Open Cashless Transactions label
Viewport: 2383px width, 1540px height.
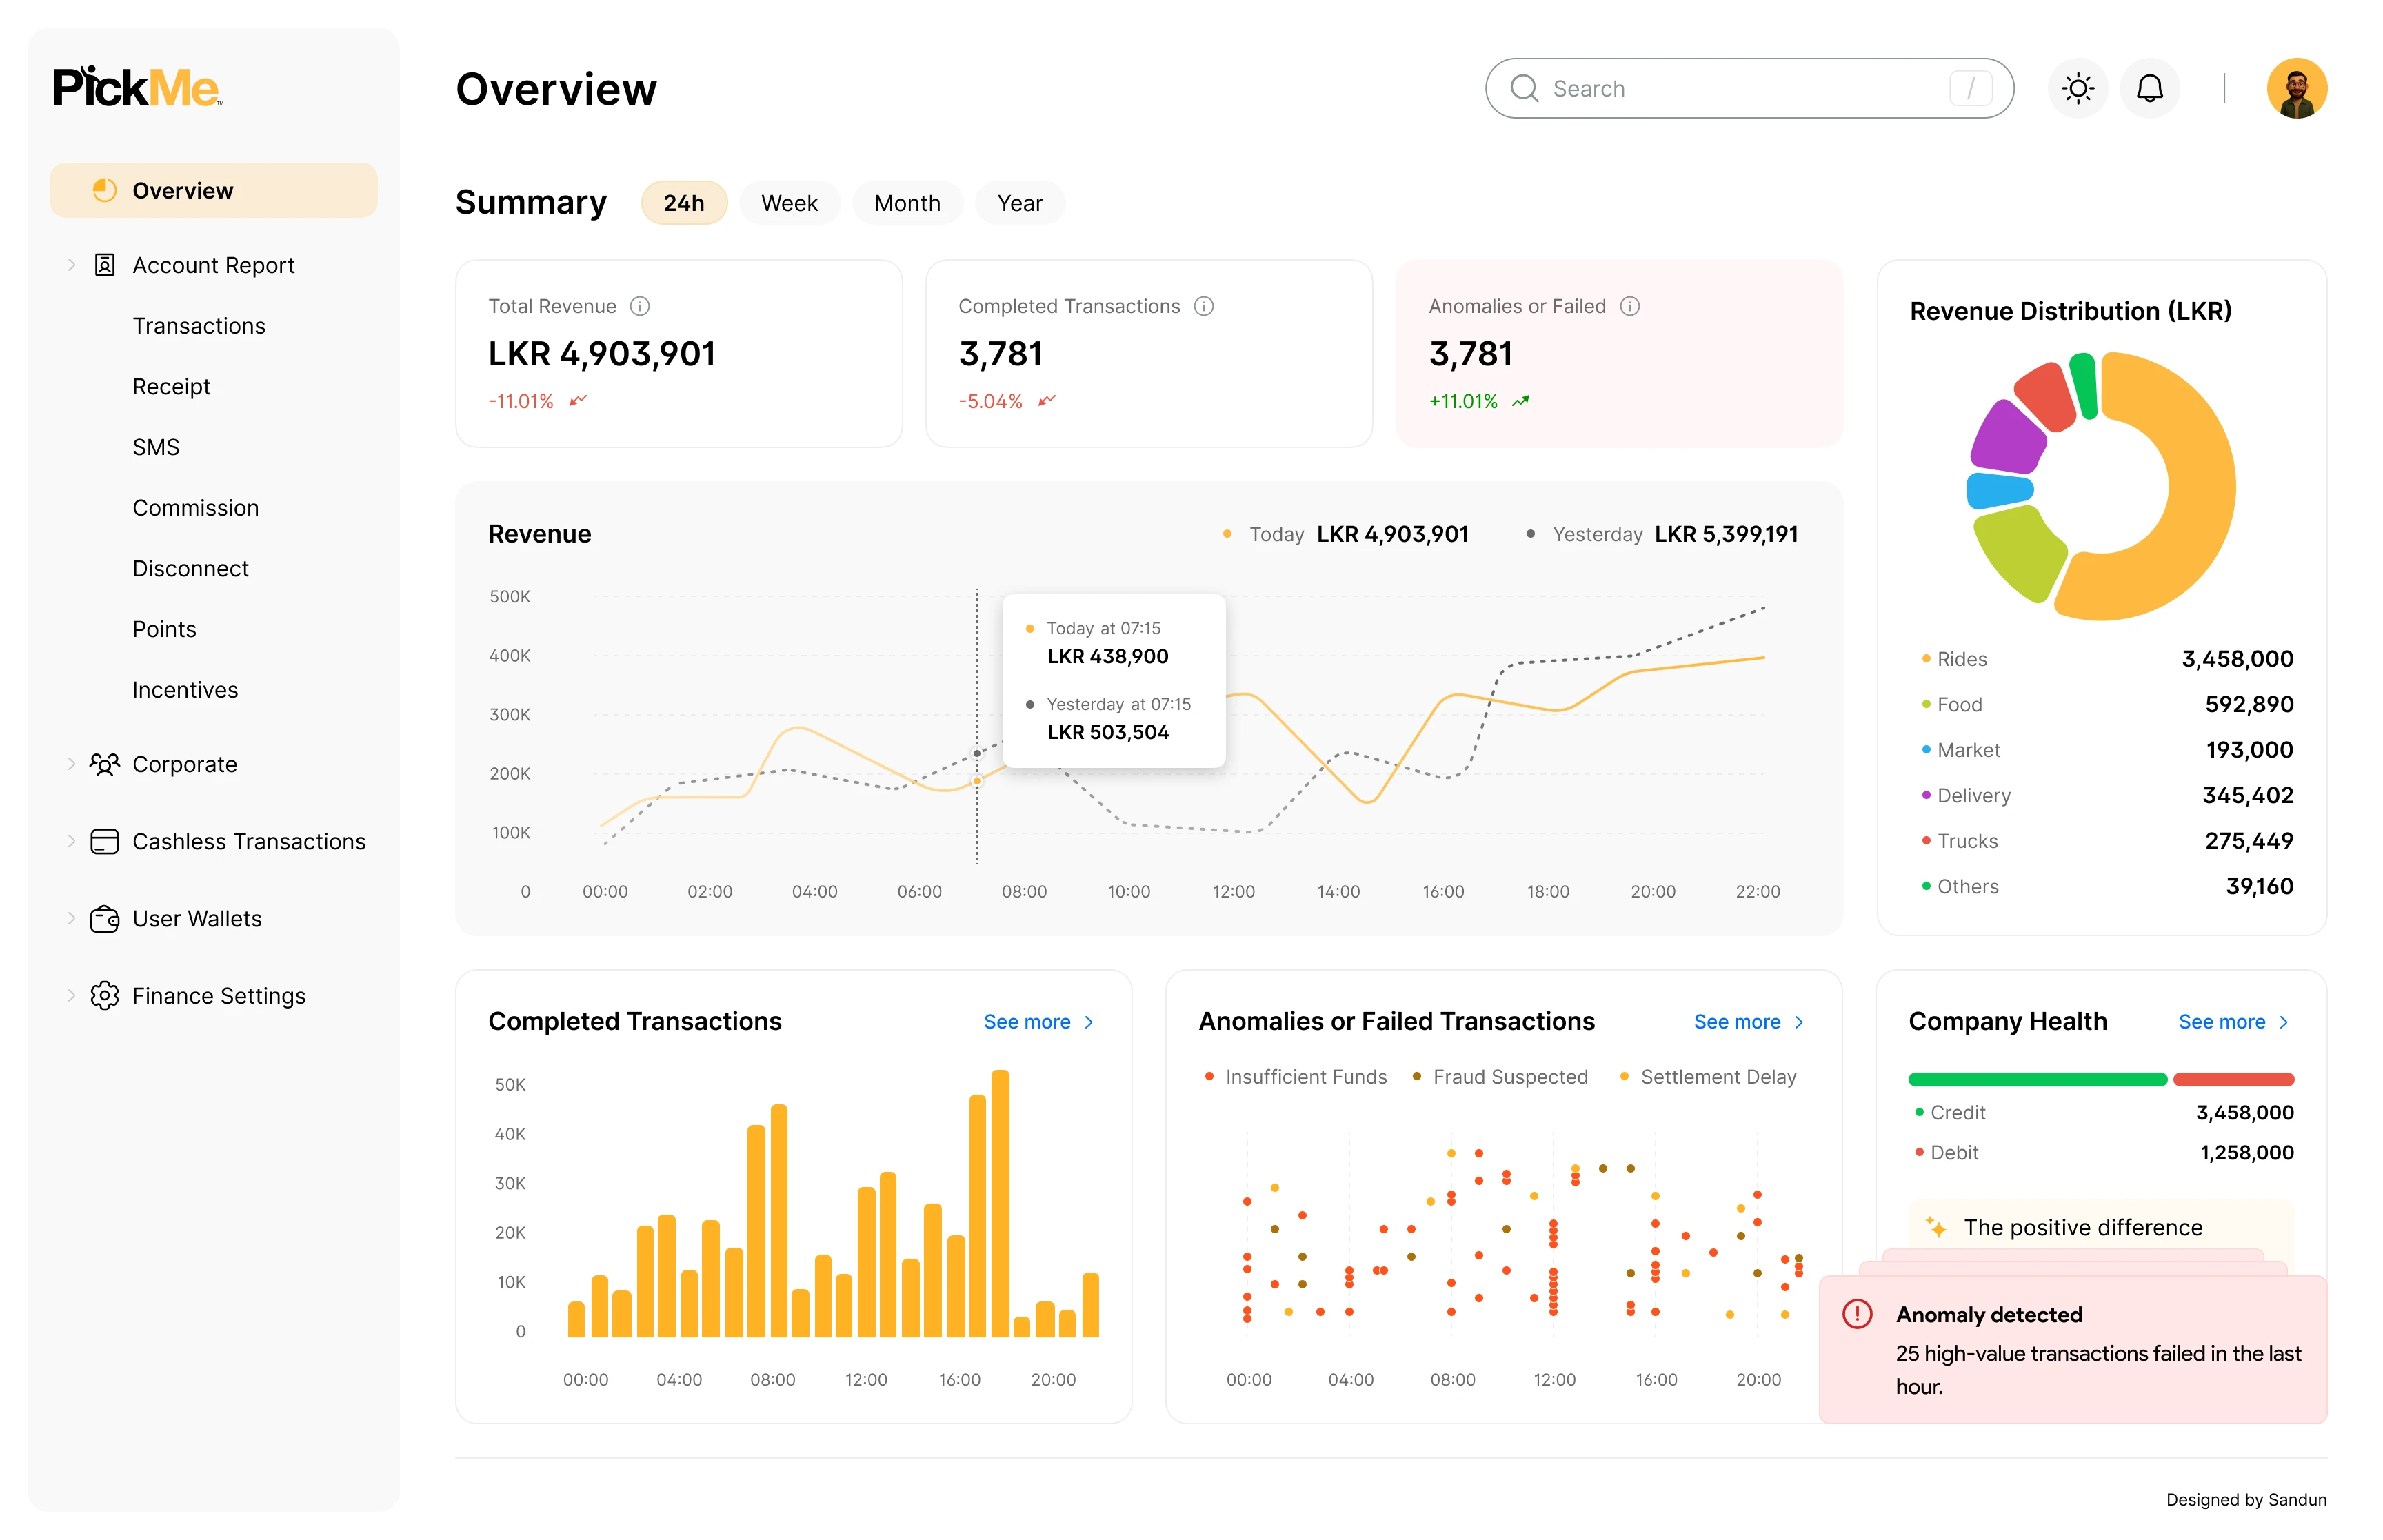pos(249,842)
